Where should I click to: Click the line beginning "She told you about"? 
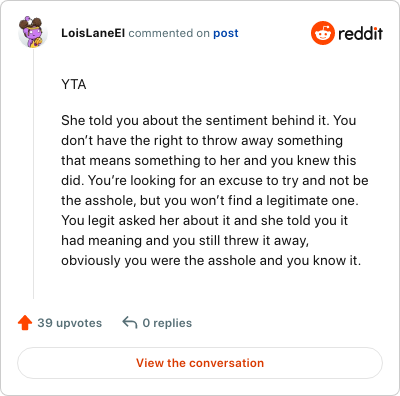pyautogui.click(x=209, y=120)
